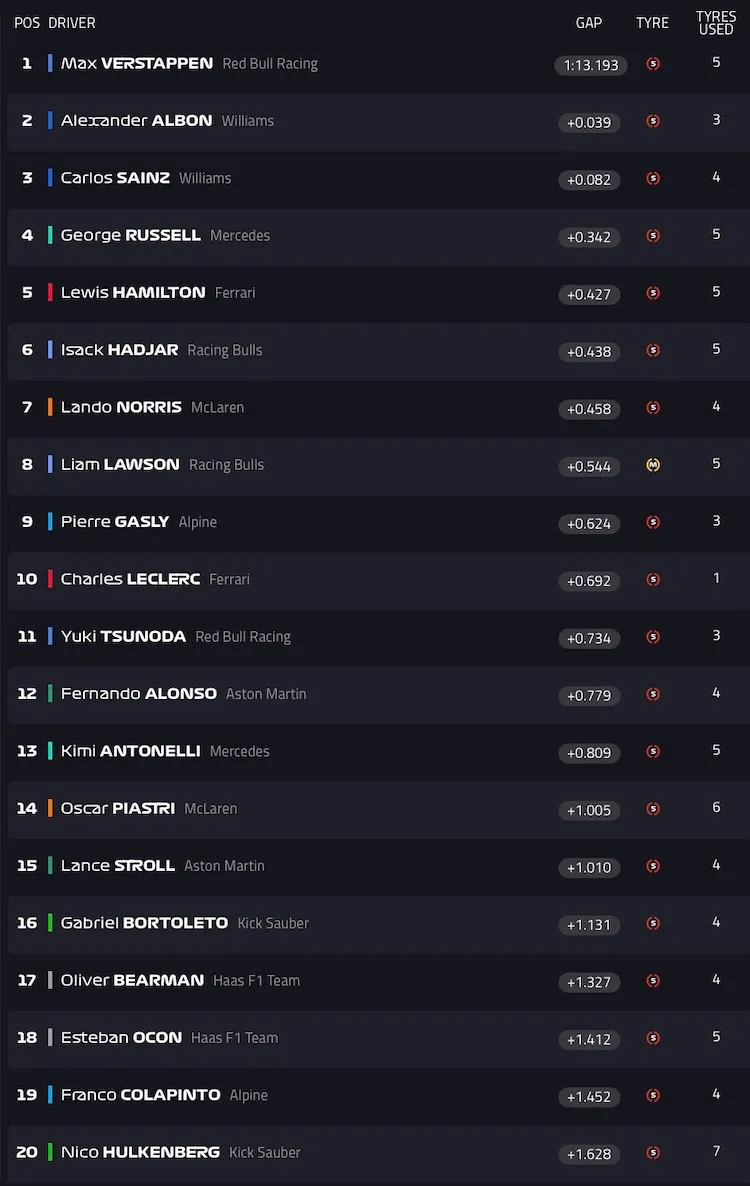
Task: Select the Kimi ANTONELLI row
Action: tap(379, 751)
